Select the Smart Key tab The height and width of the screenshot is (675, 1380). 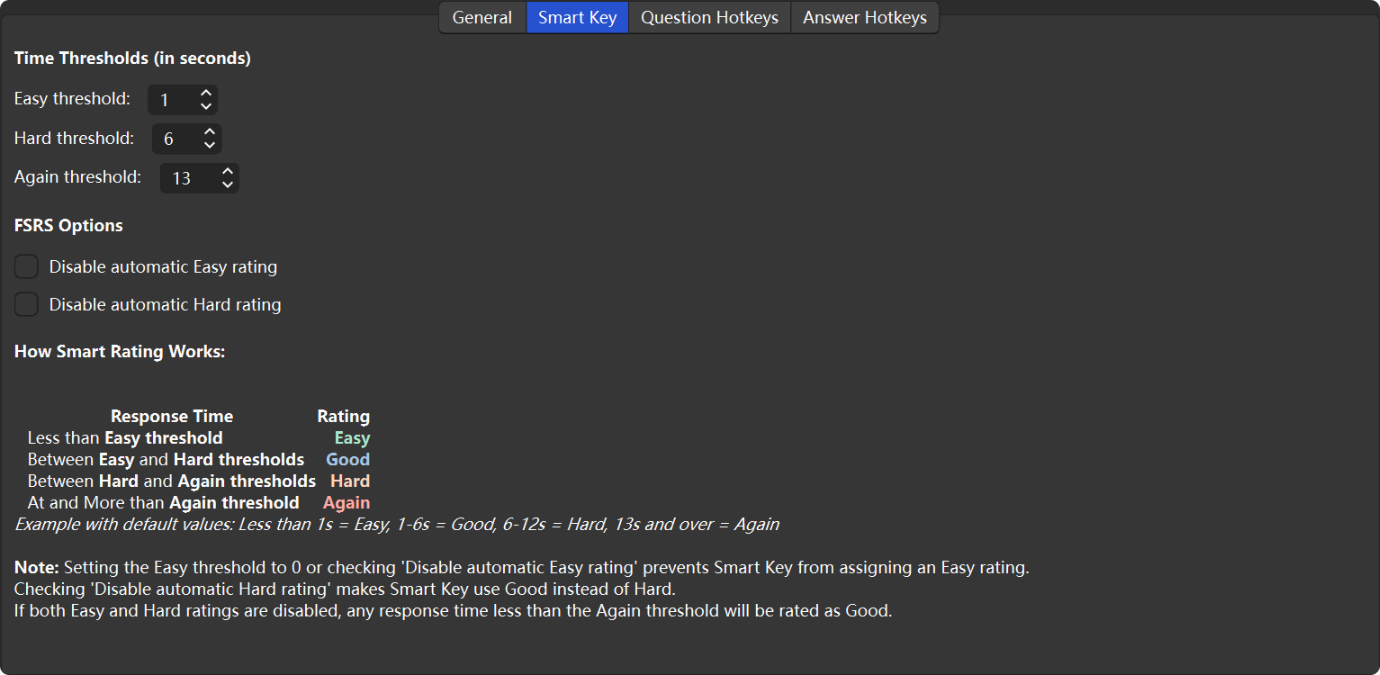[577, 18]
